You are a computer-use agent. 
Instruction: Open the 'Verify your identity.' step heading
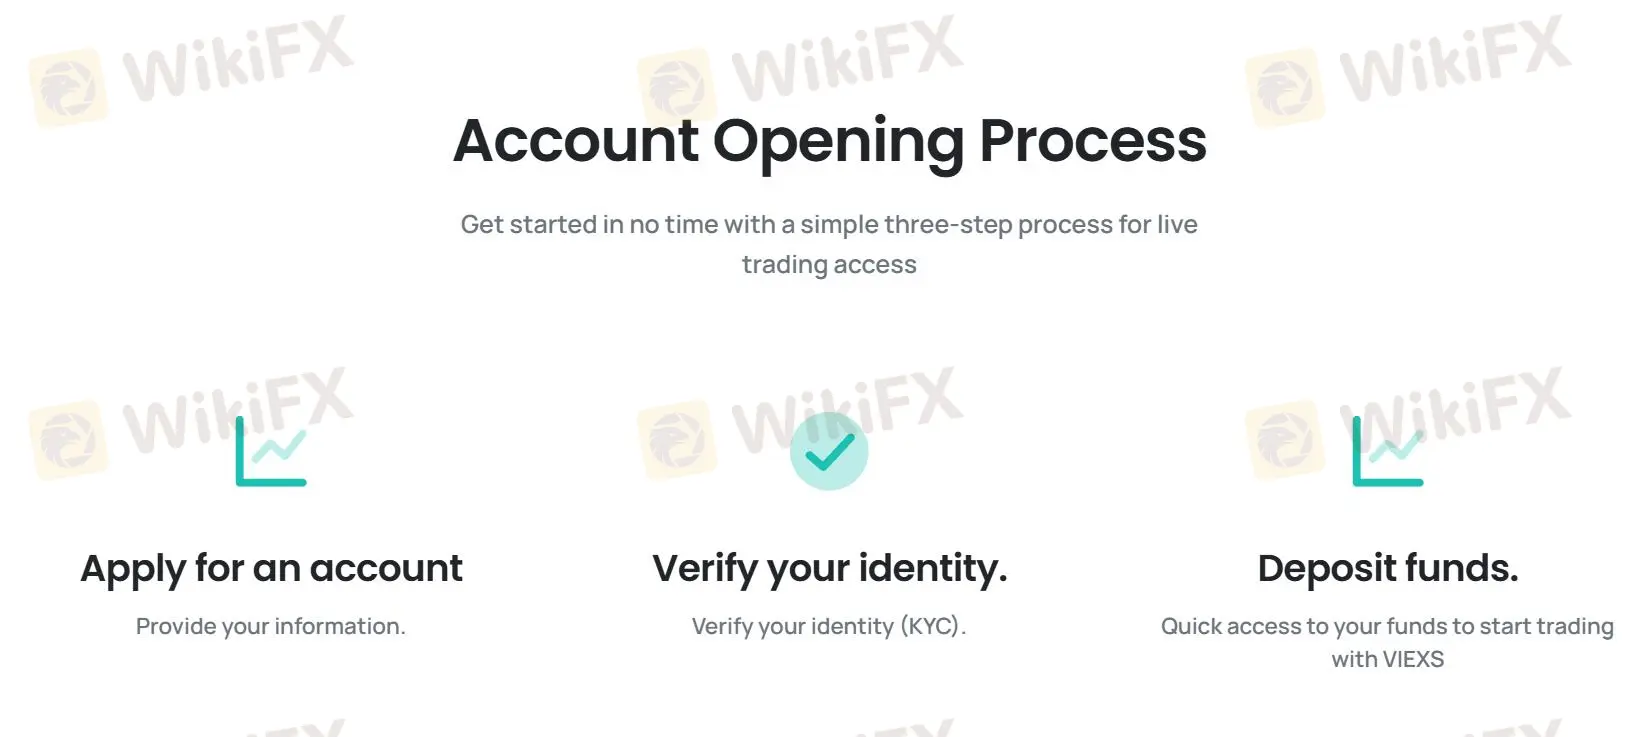click(829, 568)
